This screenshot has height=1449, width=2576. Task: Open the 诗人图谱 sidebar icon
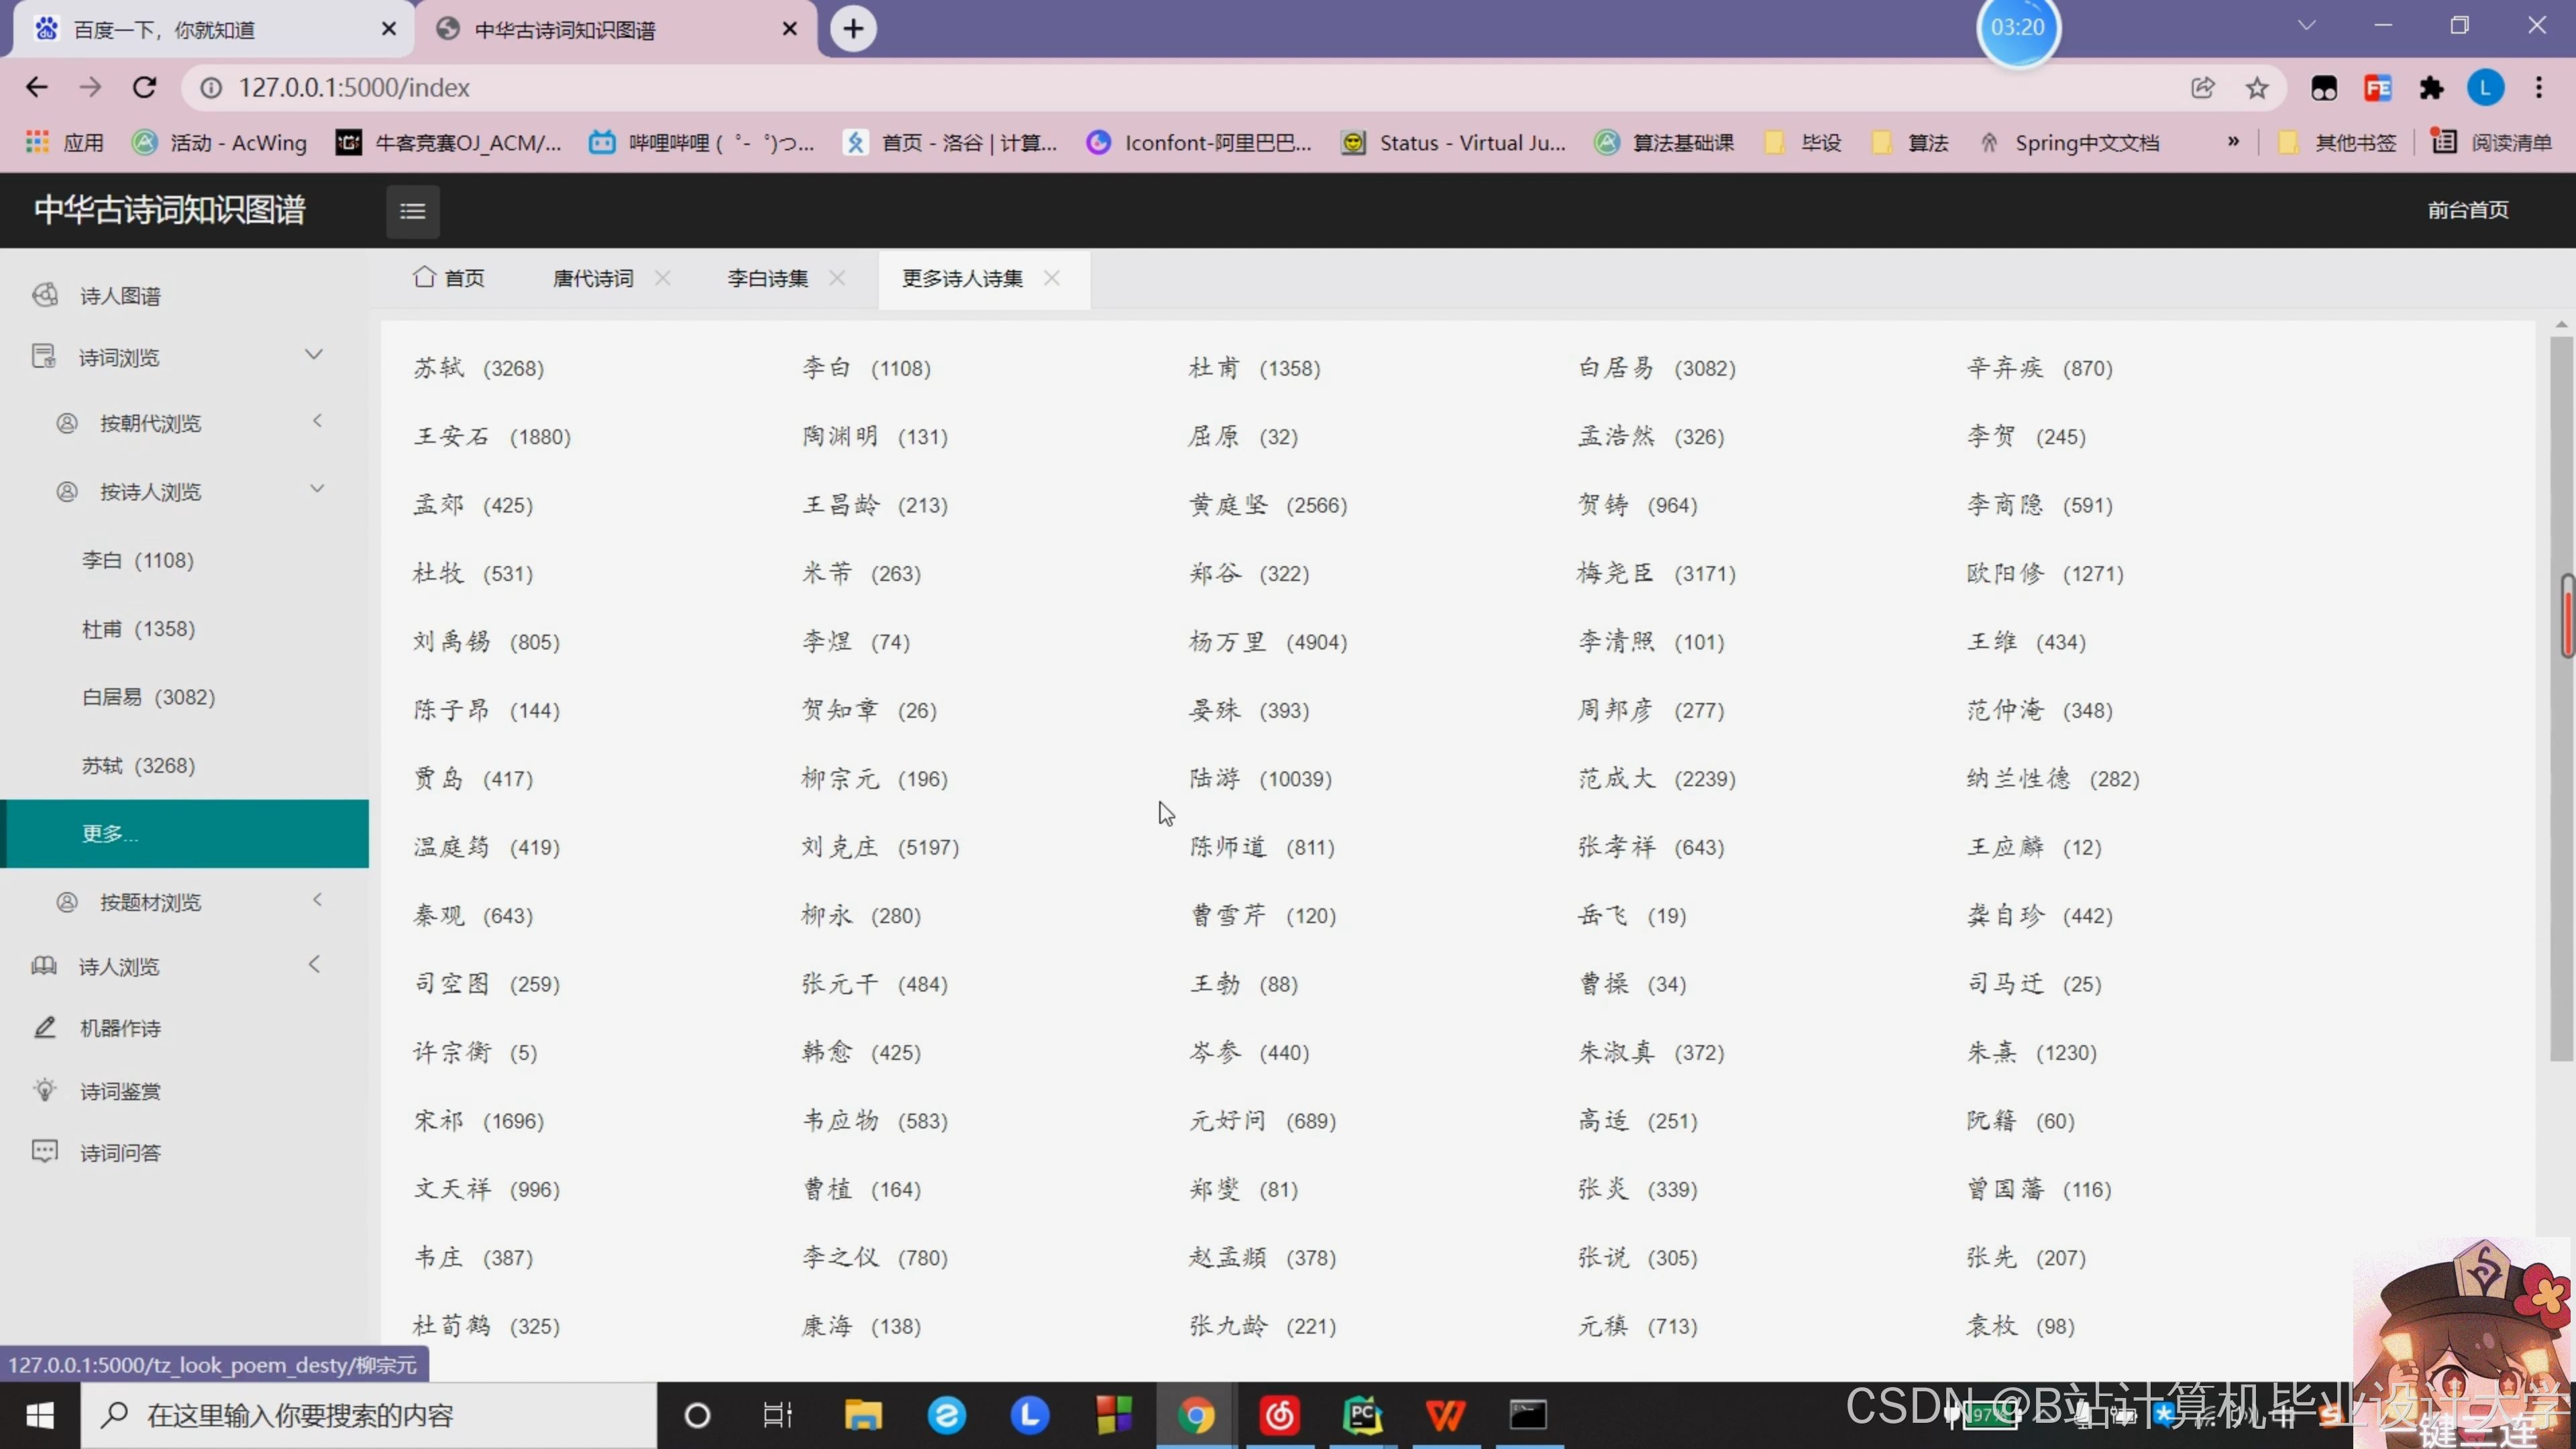[45, 295]
